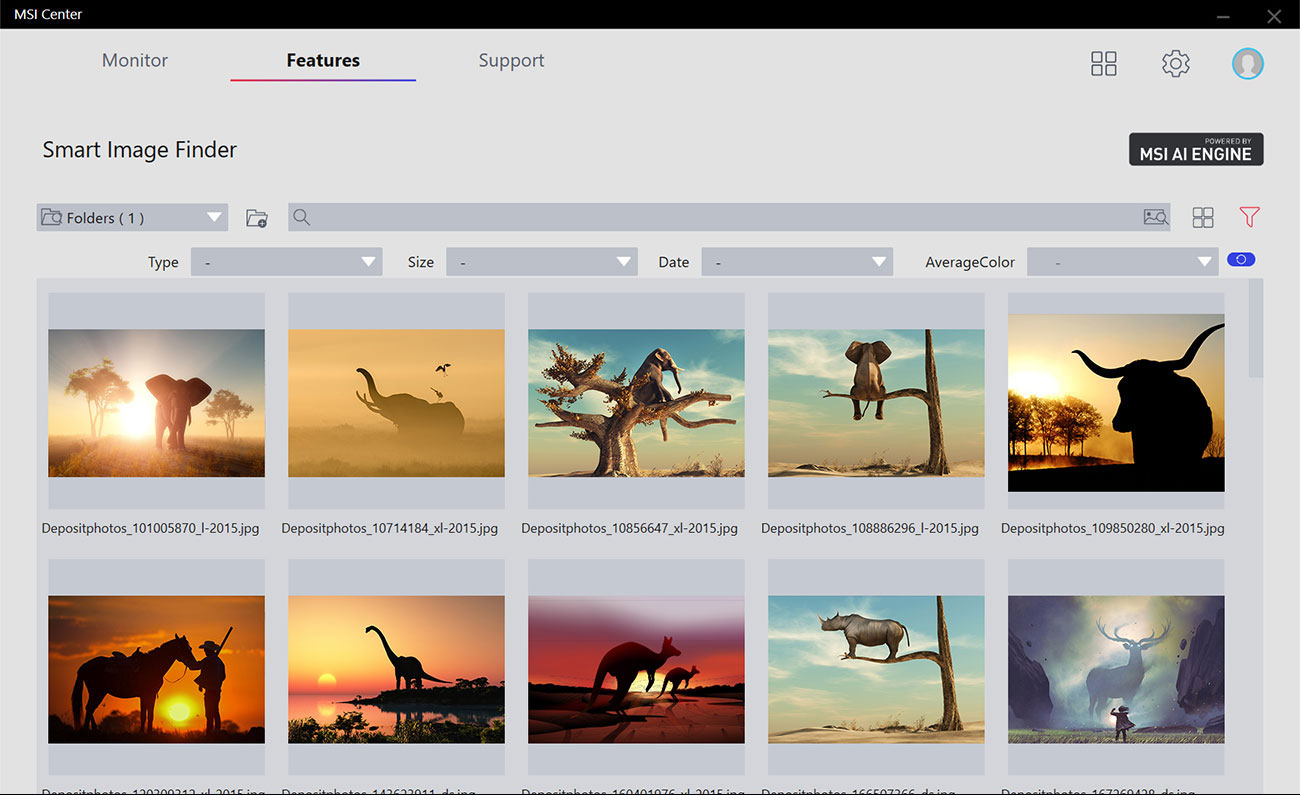Select elephant seated on branch thumbnail

[x=876, y=402]
